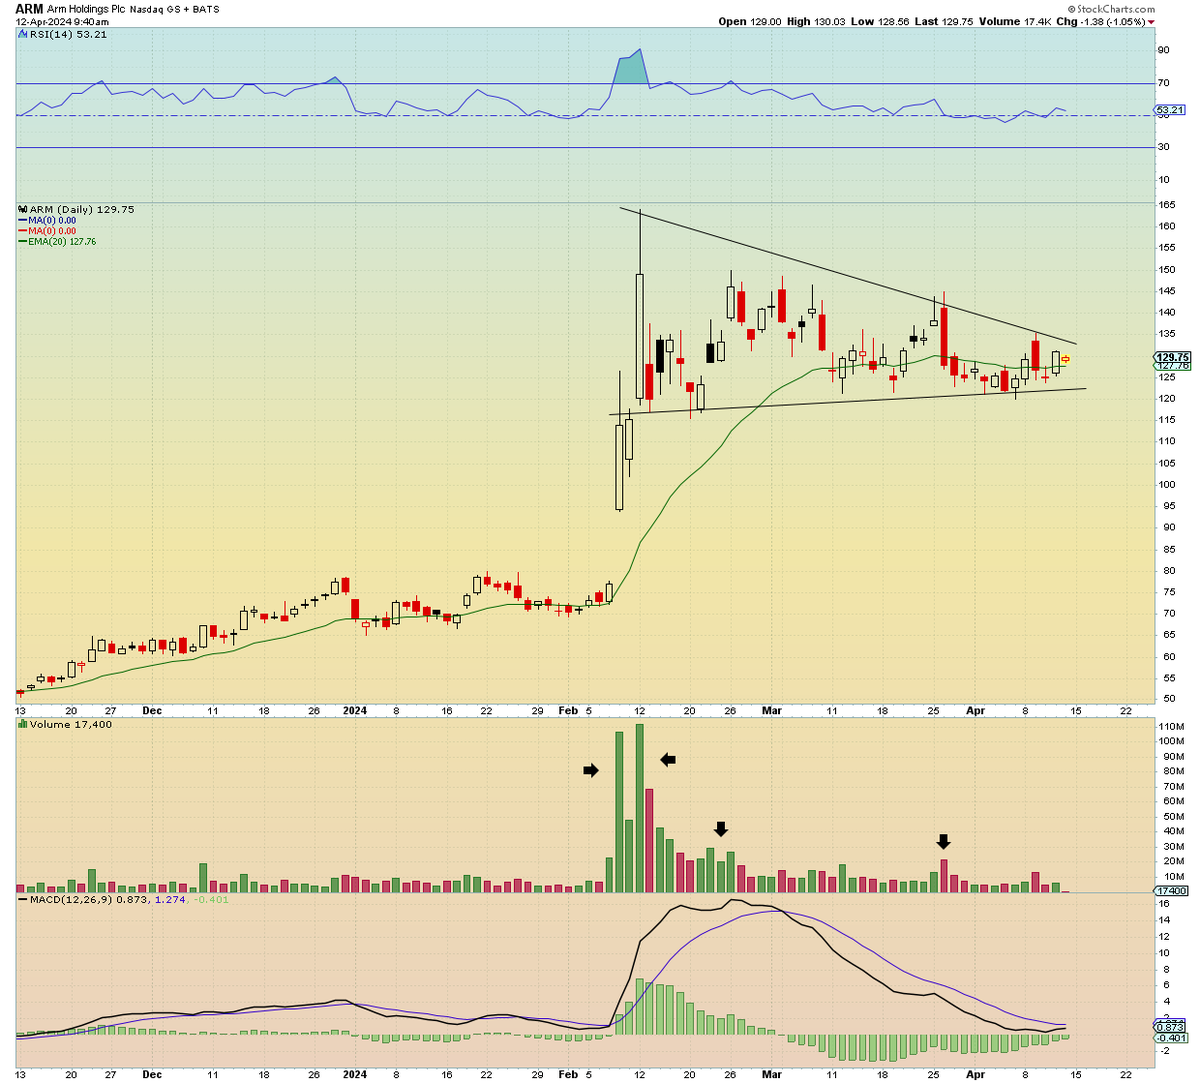Click the green line marker of EMA(20)
Screen dimensions: 1200x1083
[x=22, y=242]
